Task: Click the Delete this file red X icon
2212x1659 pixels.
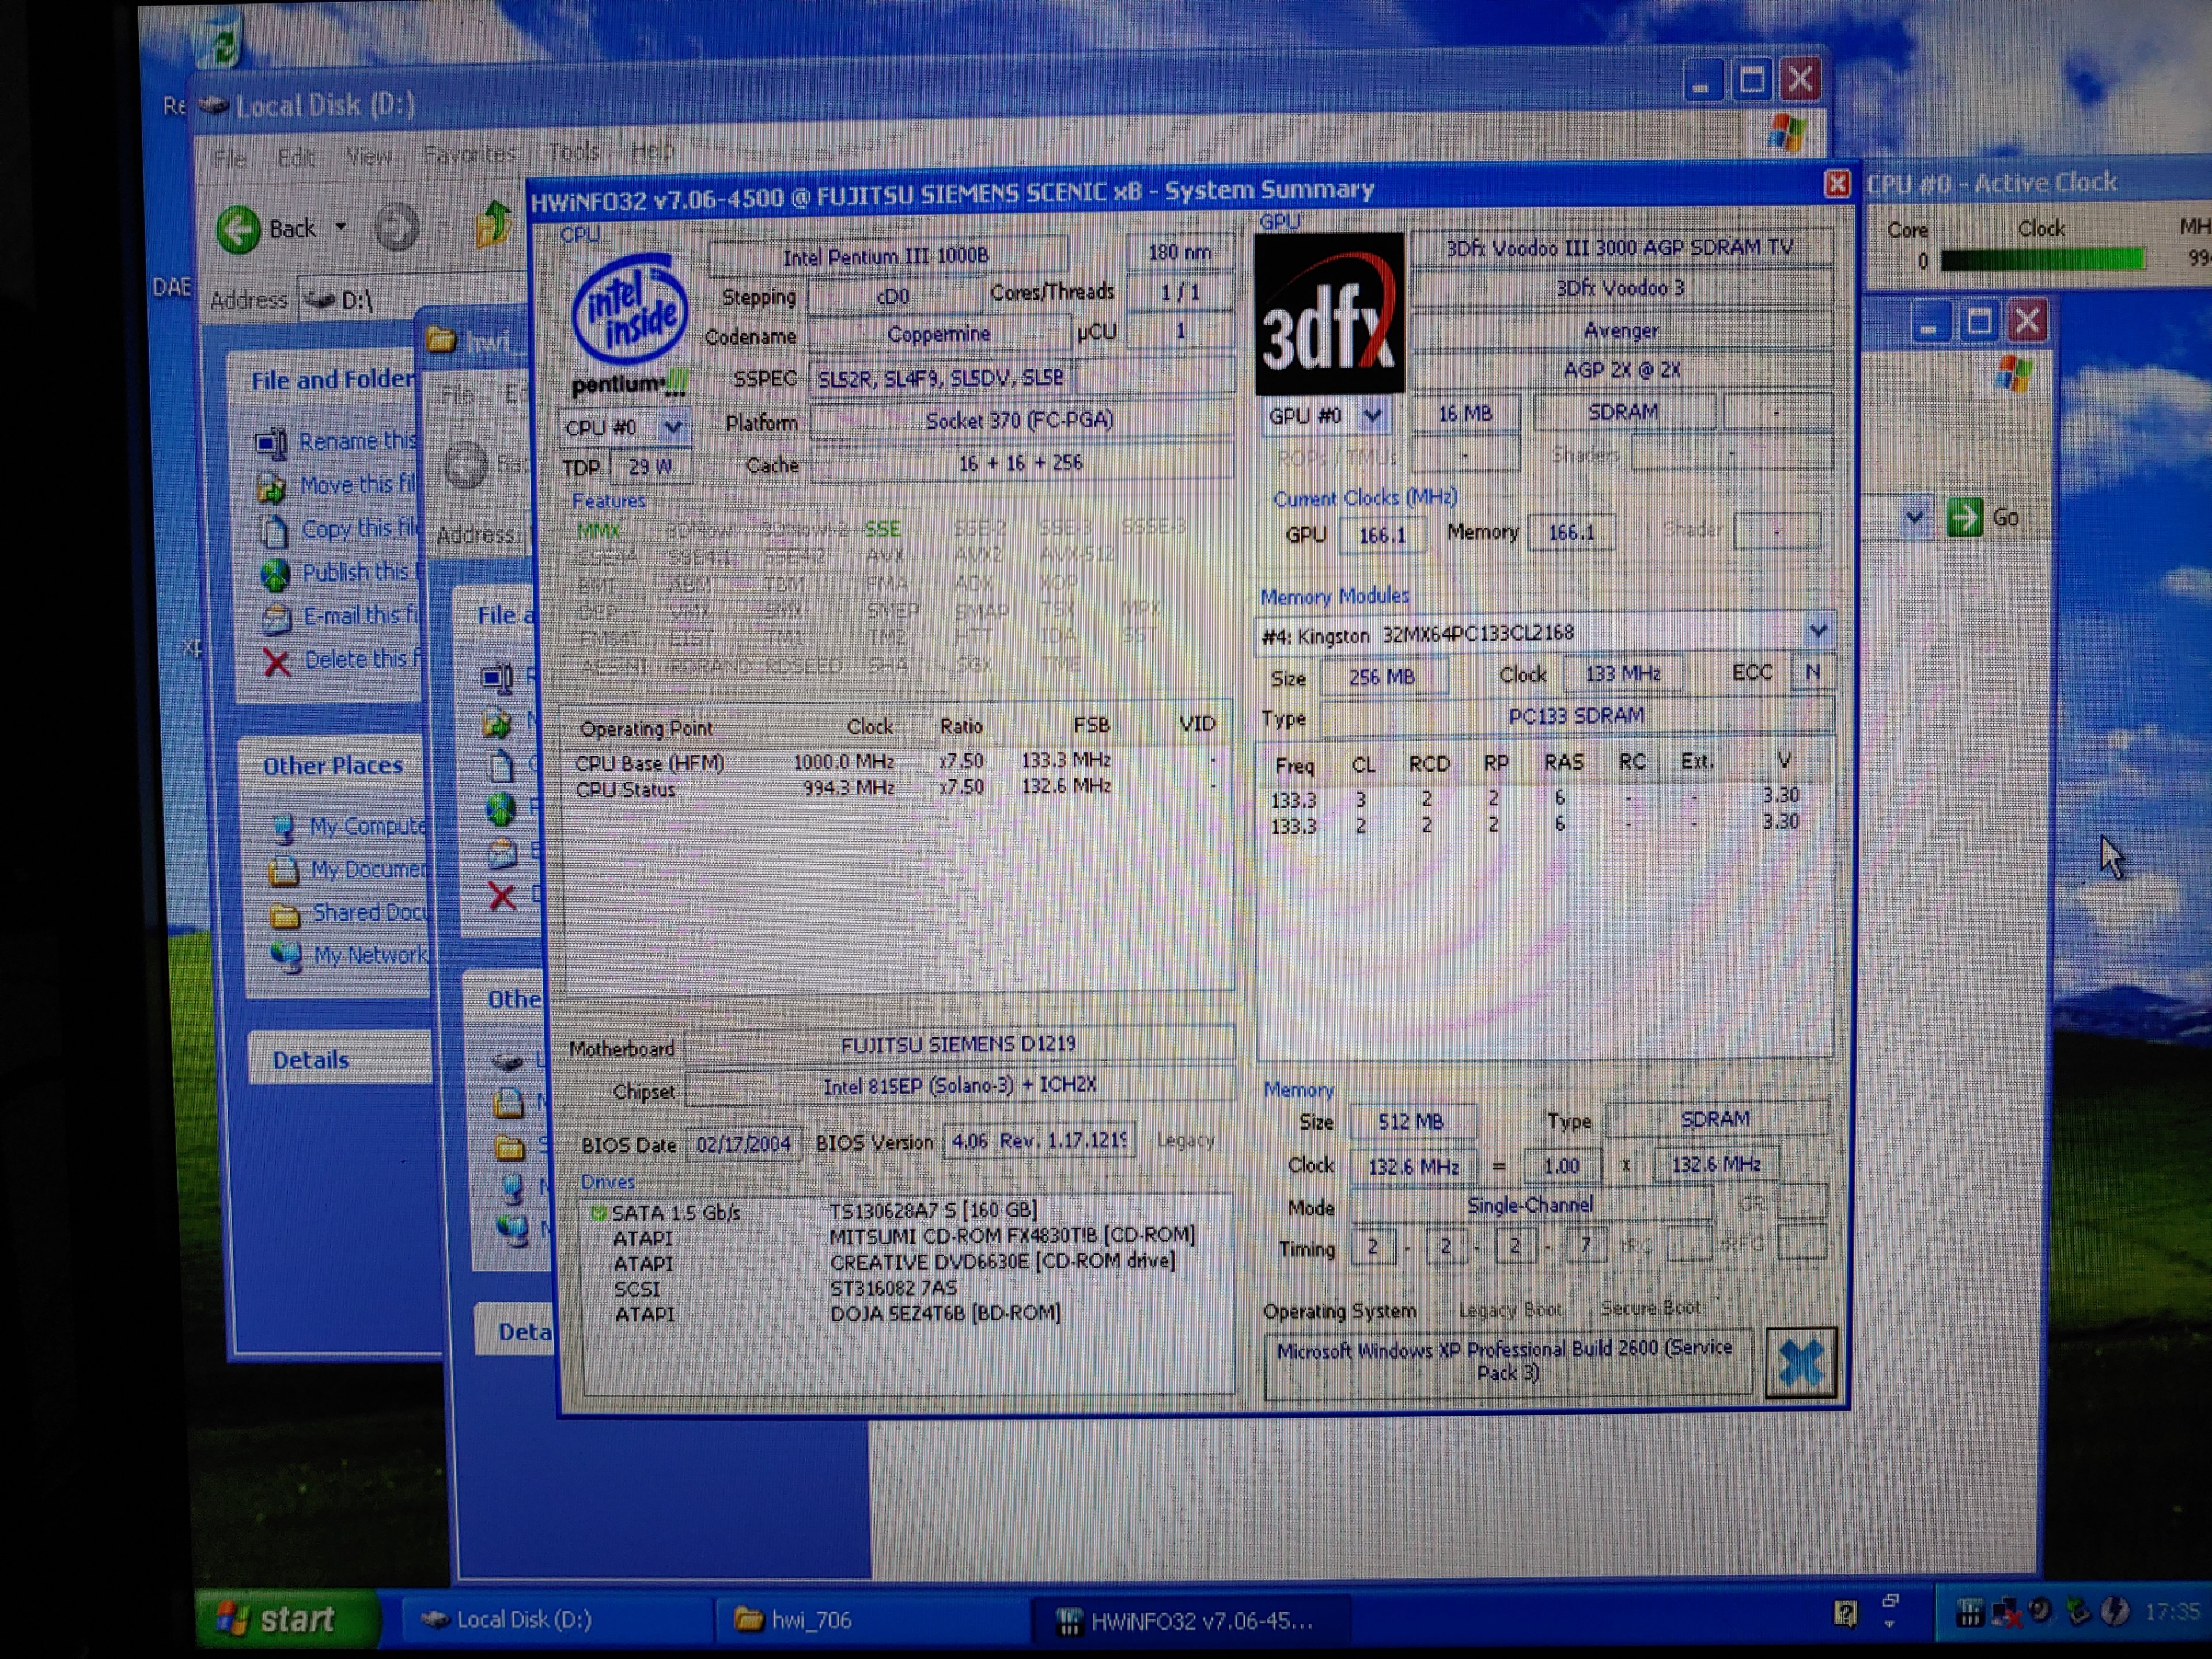Action: click(x=277, y=662)
